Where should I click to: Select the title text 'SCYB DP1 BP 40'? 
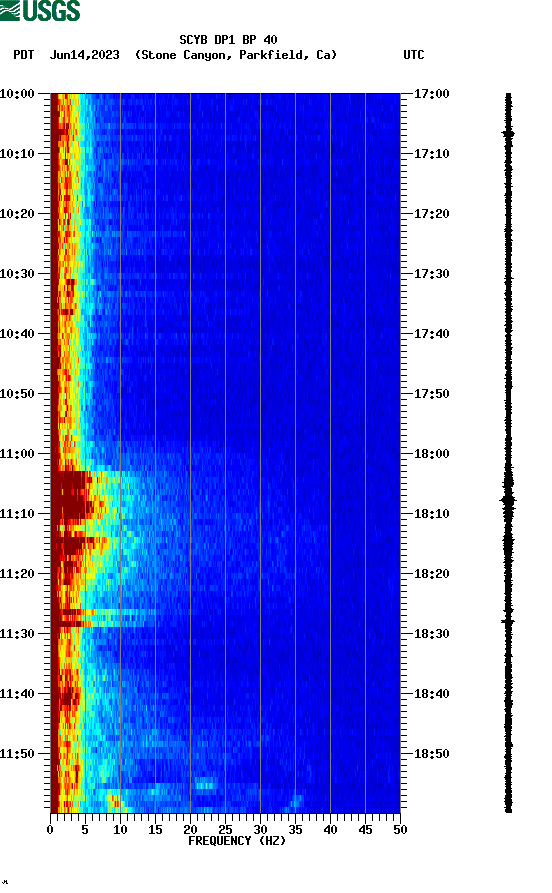pyautogui.click(x=228, y=40)
